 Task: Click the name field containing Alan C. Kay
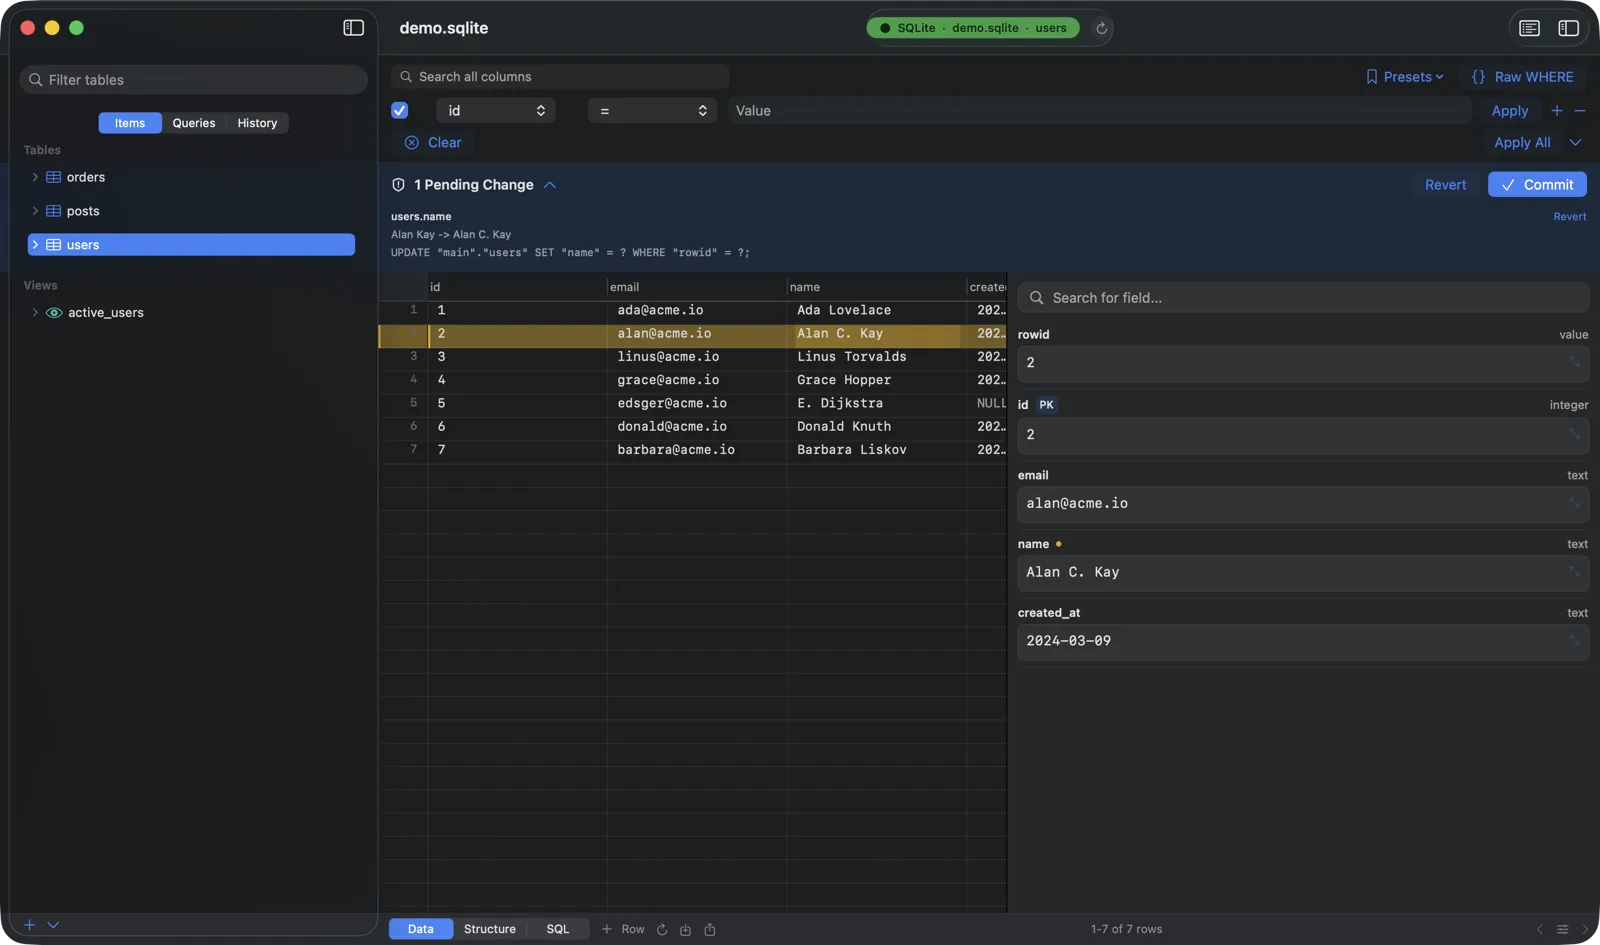pyautogui.click(x=1303, y=573)
